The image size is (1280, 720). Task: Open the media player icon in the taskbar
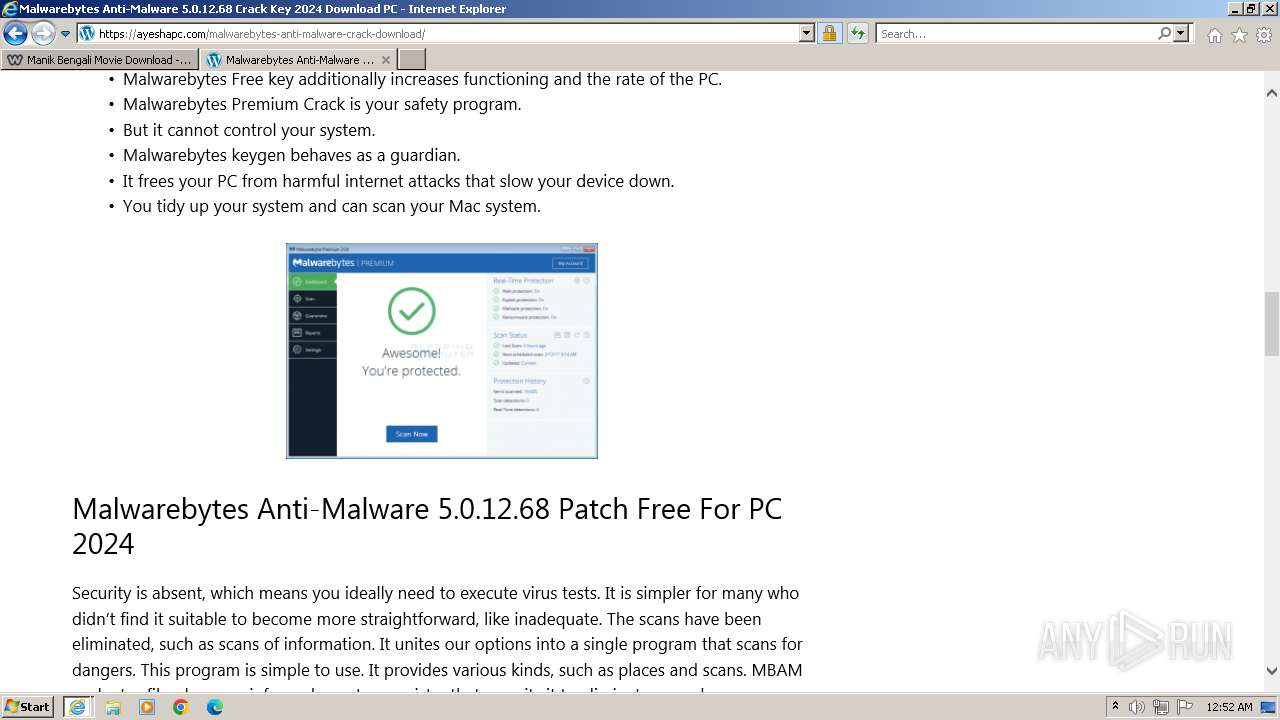point(147,707)
